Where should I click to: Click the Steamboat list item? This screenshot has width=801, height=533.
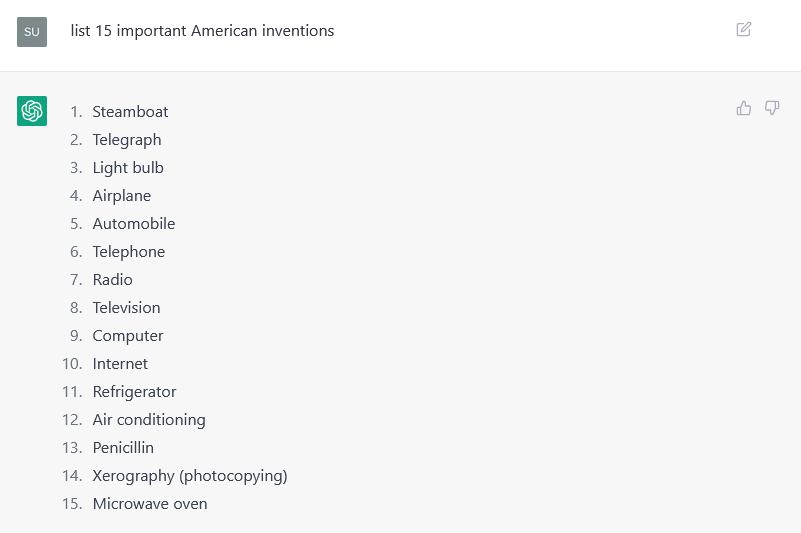coord(130,111)
